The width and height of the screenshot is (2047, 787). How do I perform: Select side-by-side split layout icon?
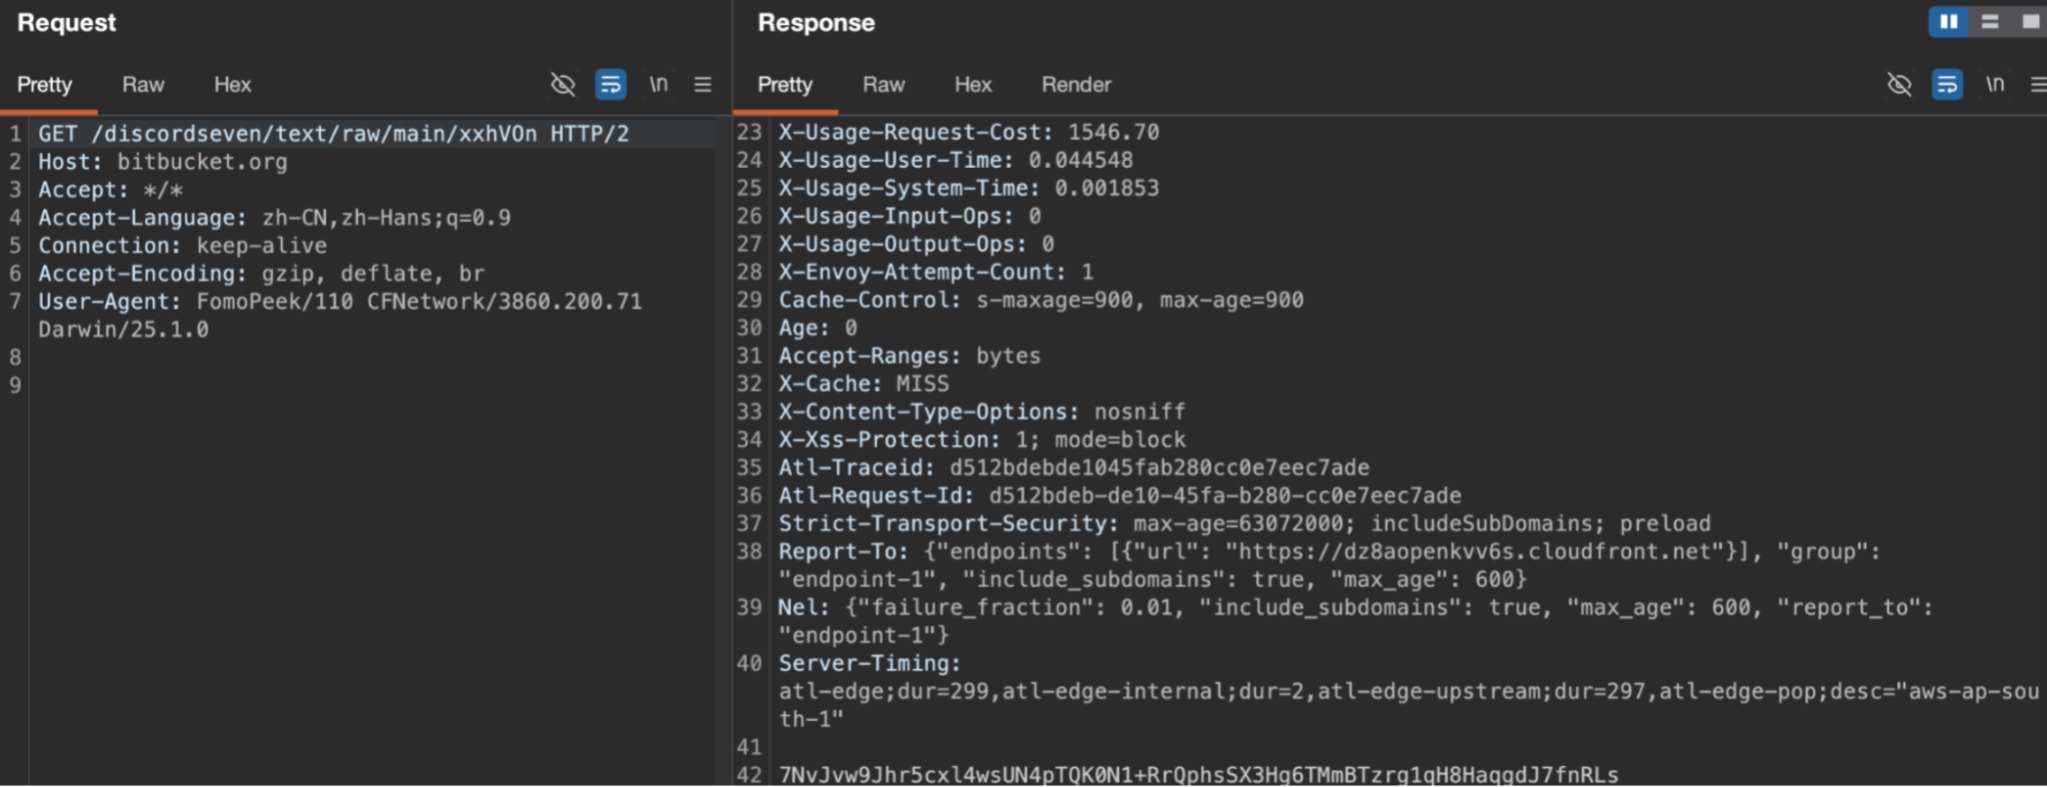pos(1948,22)
